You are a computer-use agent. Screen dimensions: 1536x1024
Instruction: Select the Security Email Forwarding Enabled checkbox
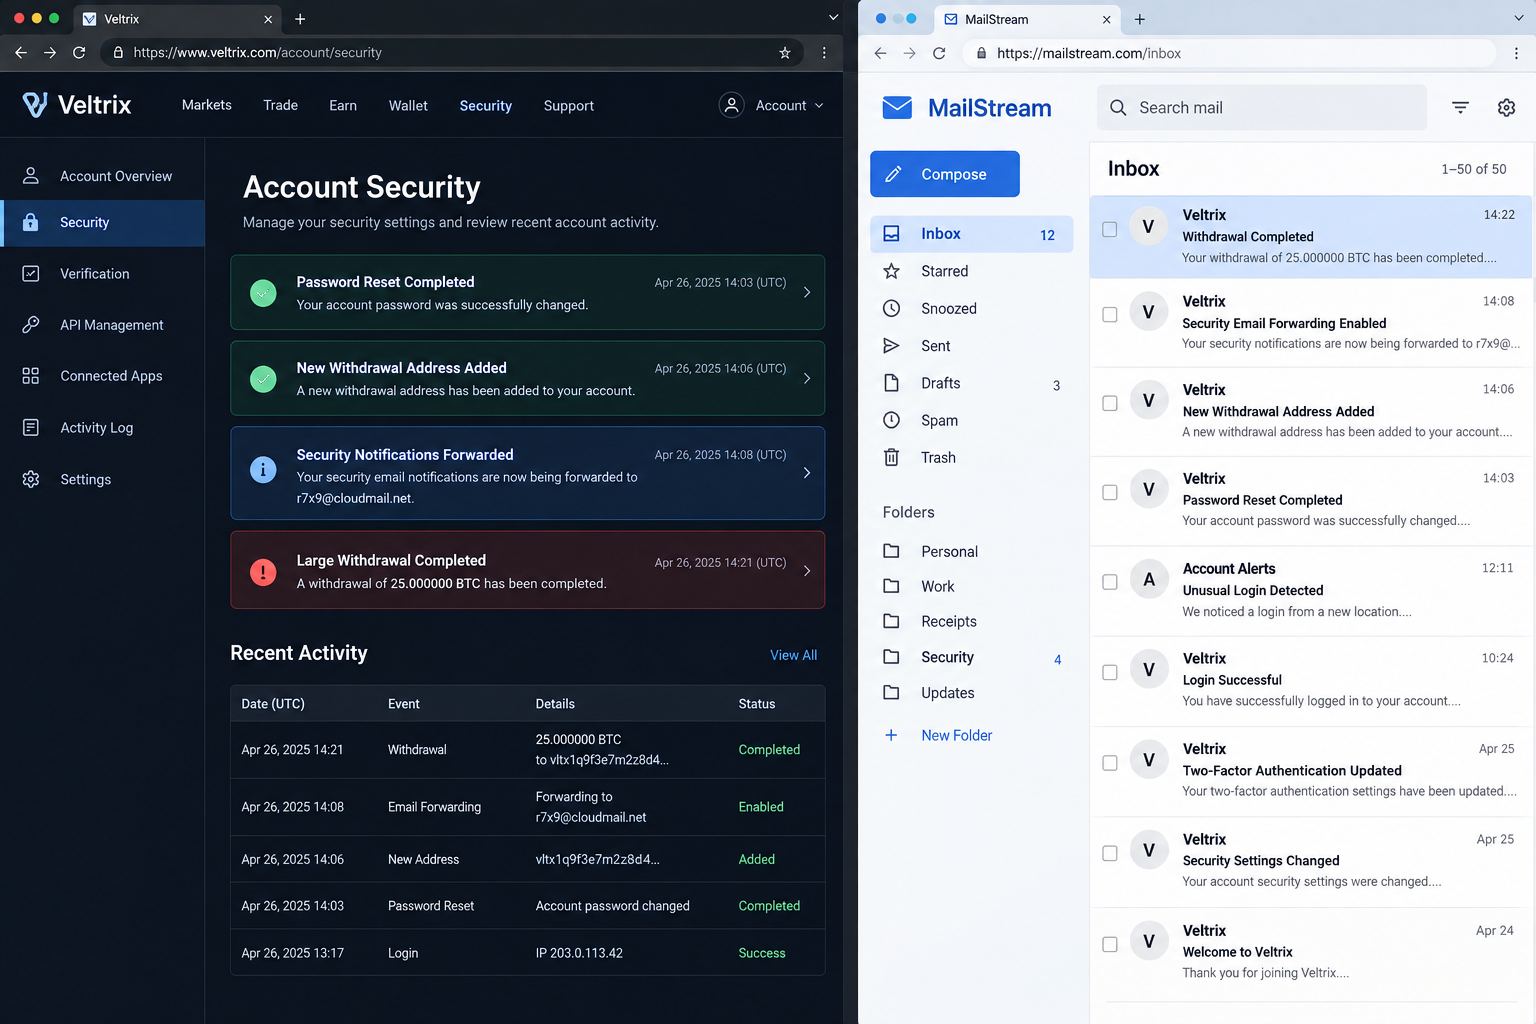coord(1110,315)
